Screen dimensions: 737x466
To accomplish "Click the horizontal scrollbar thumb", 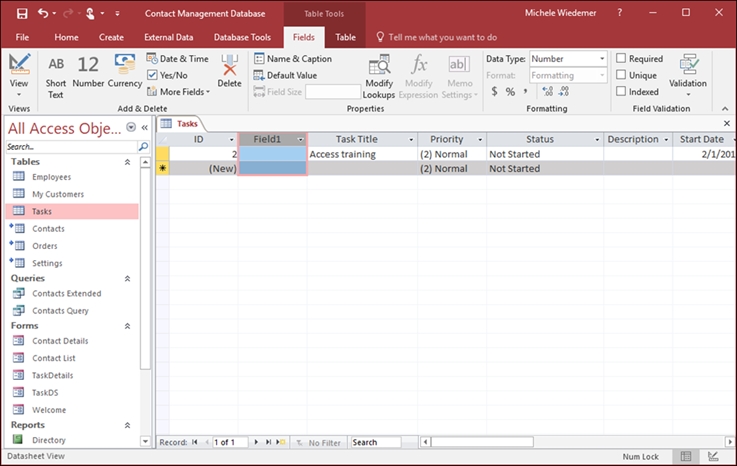I will [x=482, y=442].
